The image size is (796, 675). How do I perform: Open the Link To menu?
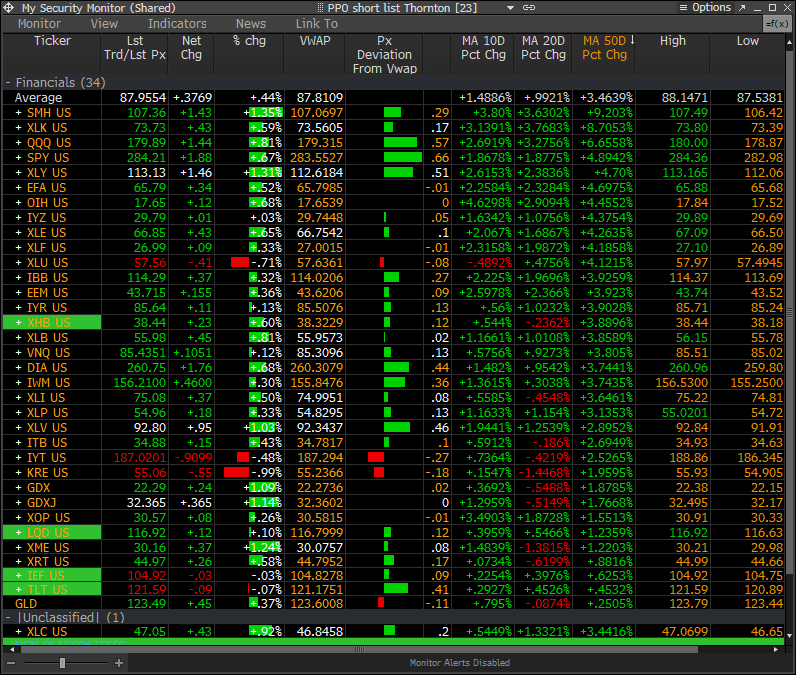(x=317, y=24)
